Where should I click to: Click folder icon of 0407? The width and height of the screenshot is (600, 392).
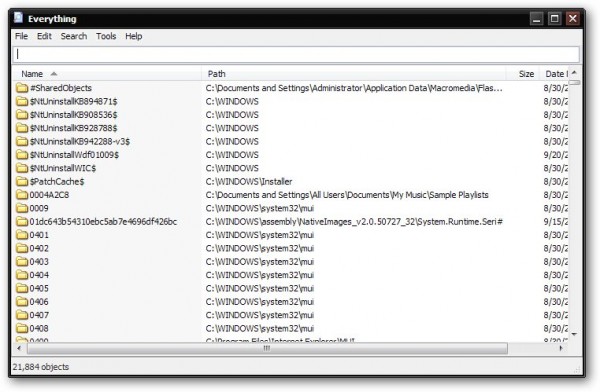(22, 315)
